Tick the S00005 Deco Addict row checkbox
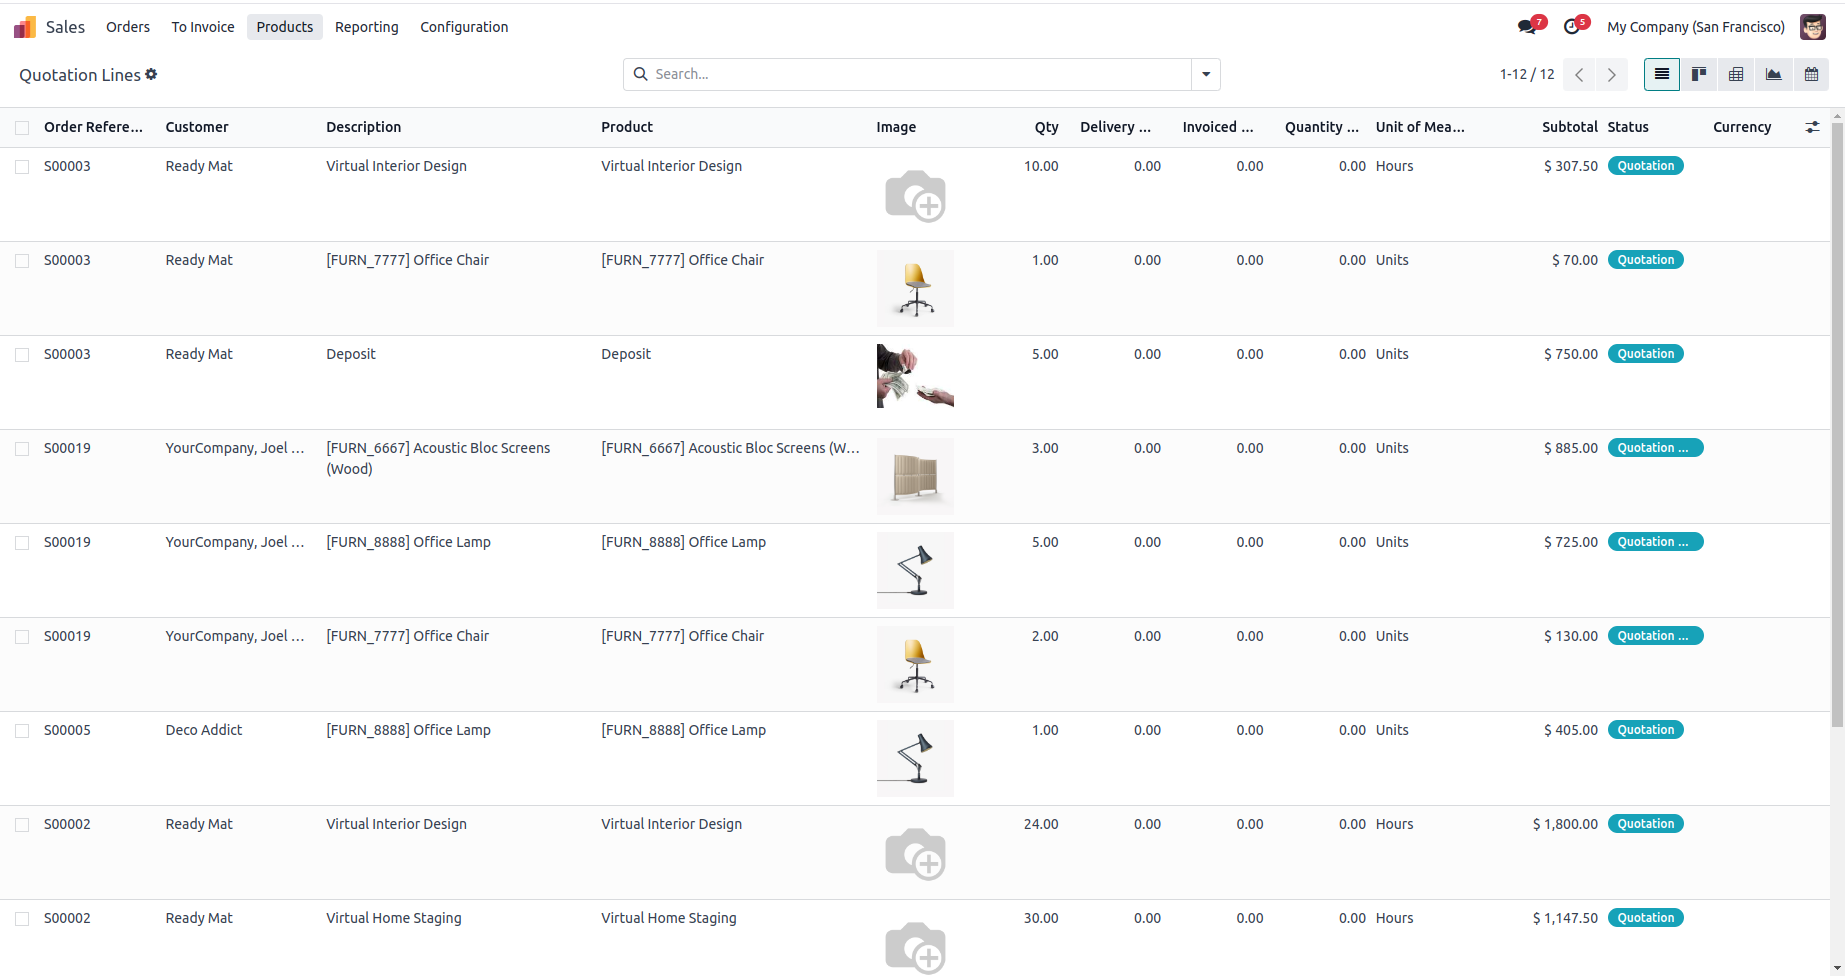This screenshot has height=976, width=1845. (22, 731)
